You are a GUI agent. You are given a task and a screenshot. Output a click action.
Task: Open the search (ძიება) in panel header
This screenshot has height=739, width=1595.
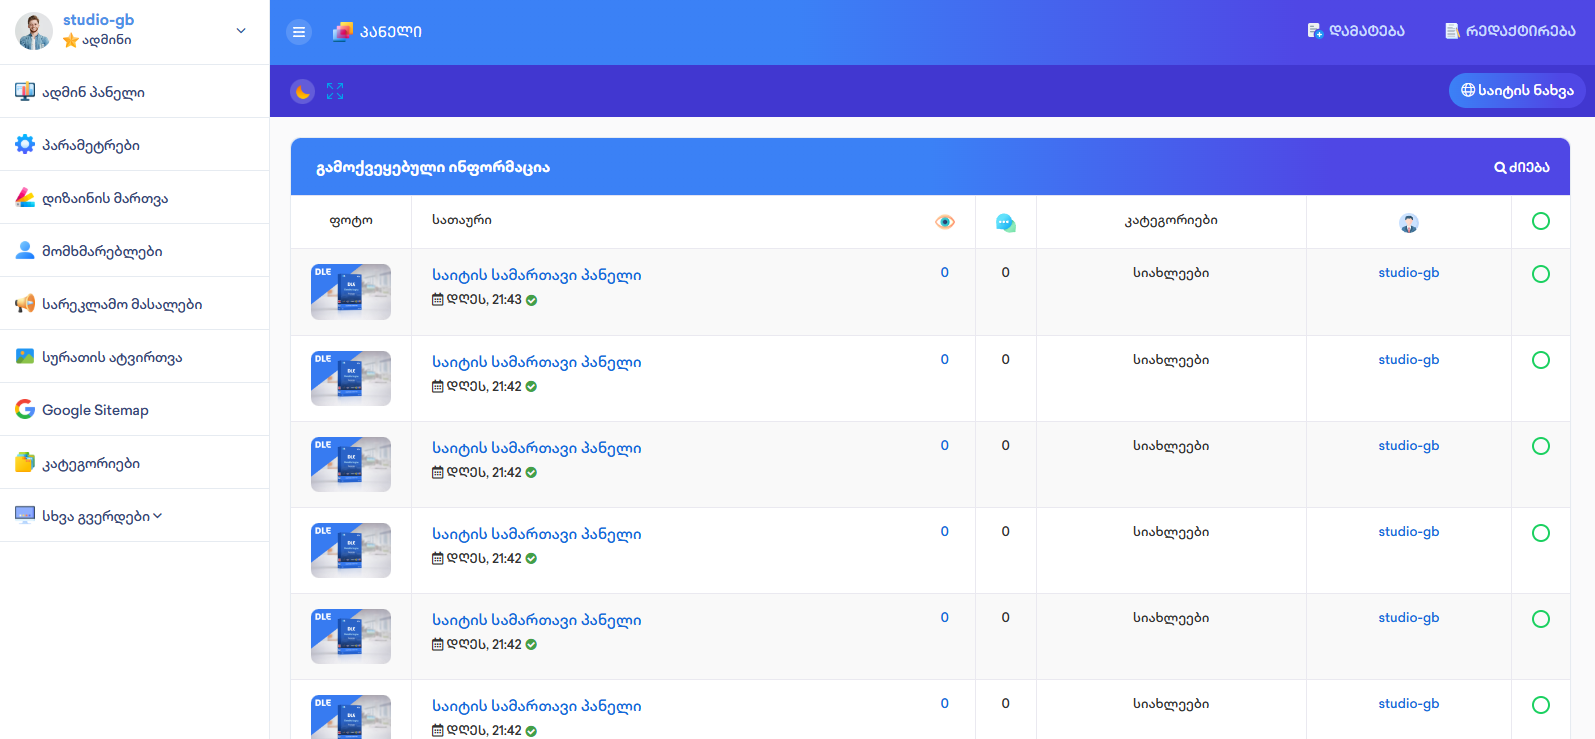click(x=1521, y=167)
